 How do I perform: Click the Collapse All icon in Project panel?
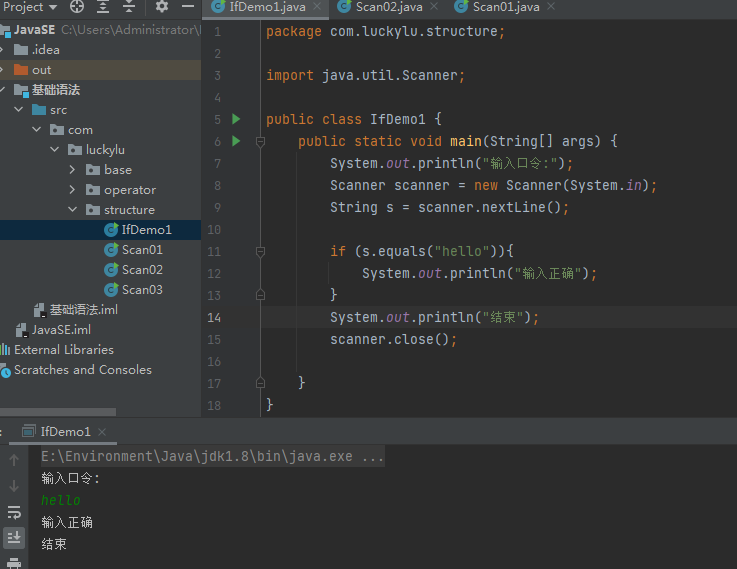129,7
